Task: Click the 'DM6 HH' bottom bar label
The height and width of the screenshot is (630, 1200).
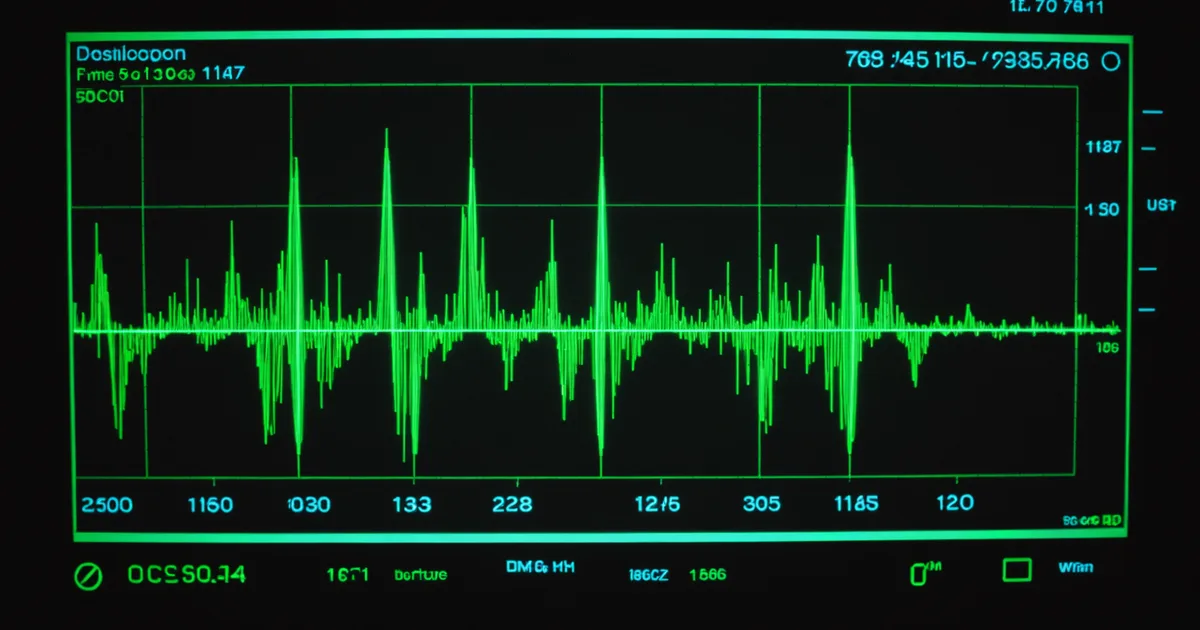Action: (540, 567)
